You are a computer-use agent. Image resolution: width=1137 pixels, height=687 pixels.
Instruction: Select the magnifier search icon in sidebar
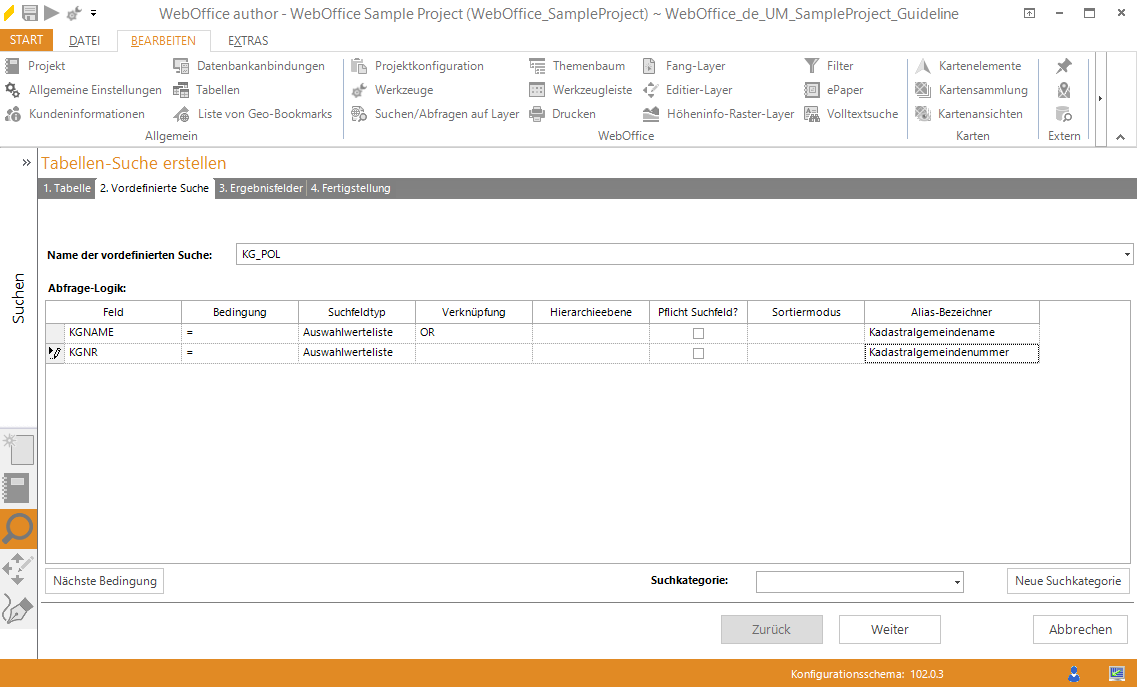coord(18,529)
